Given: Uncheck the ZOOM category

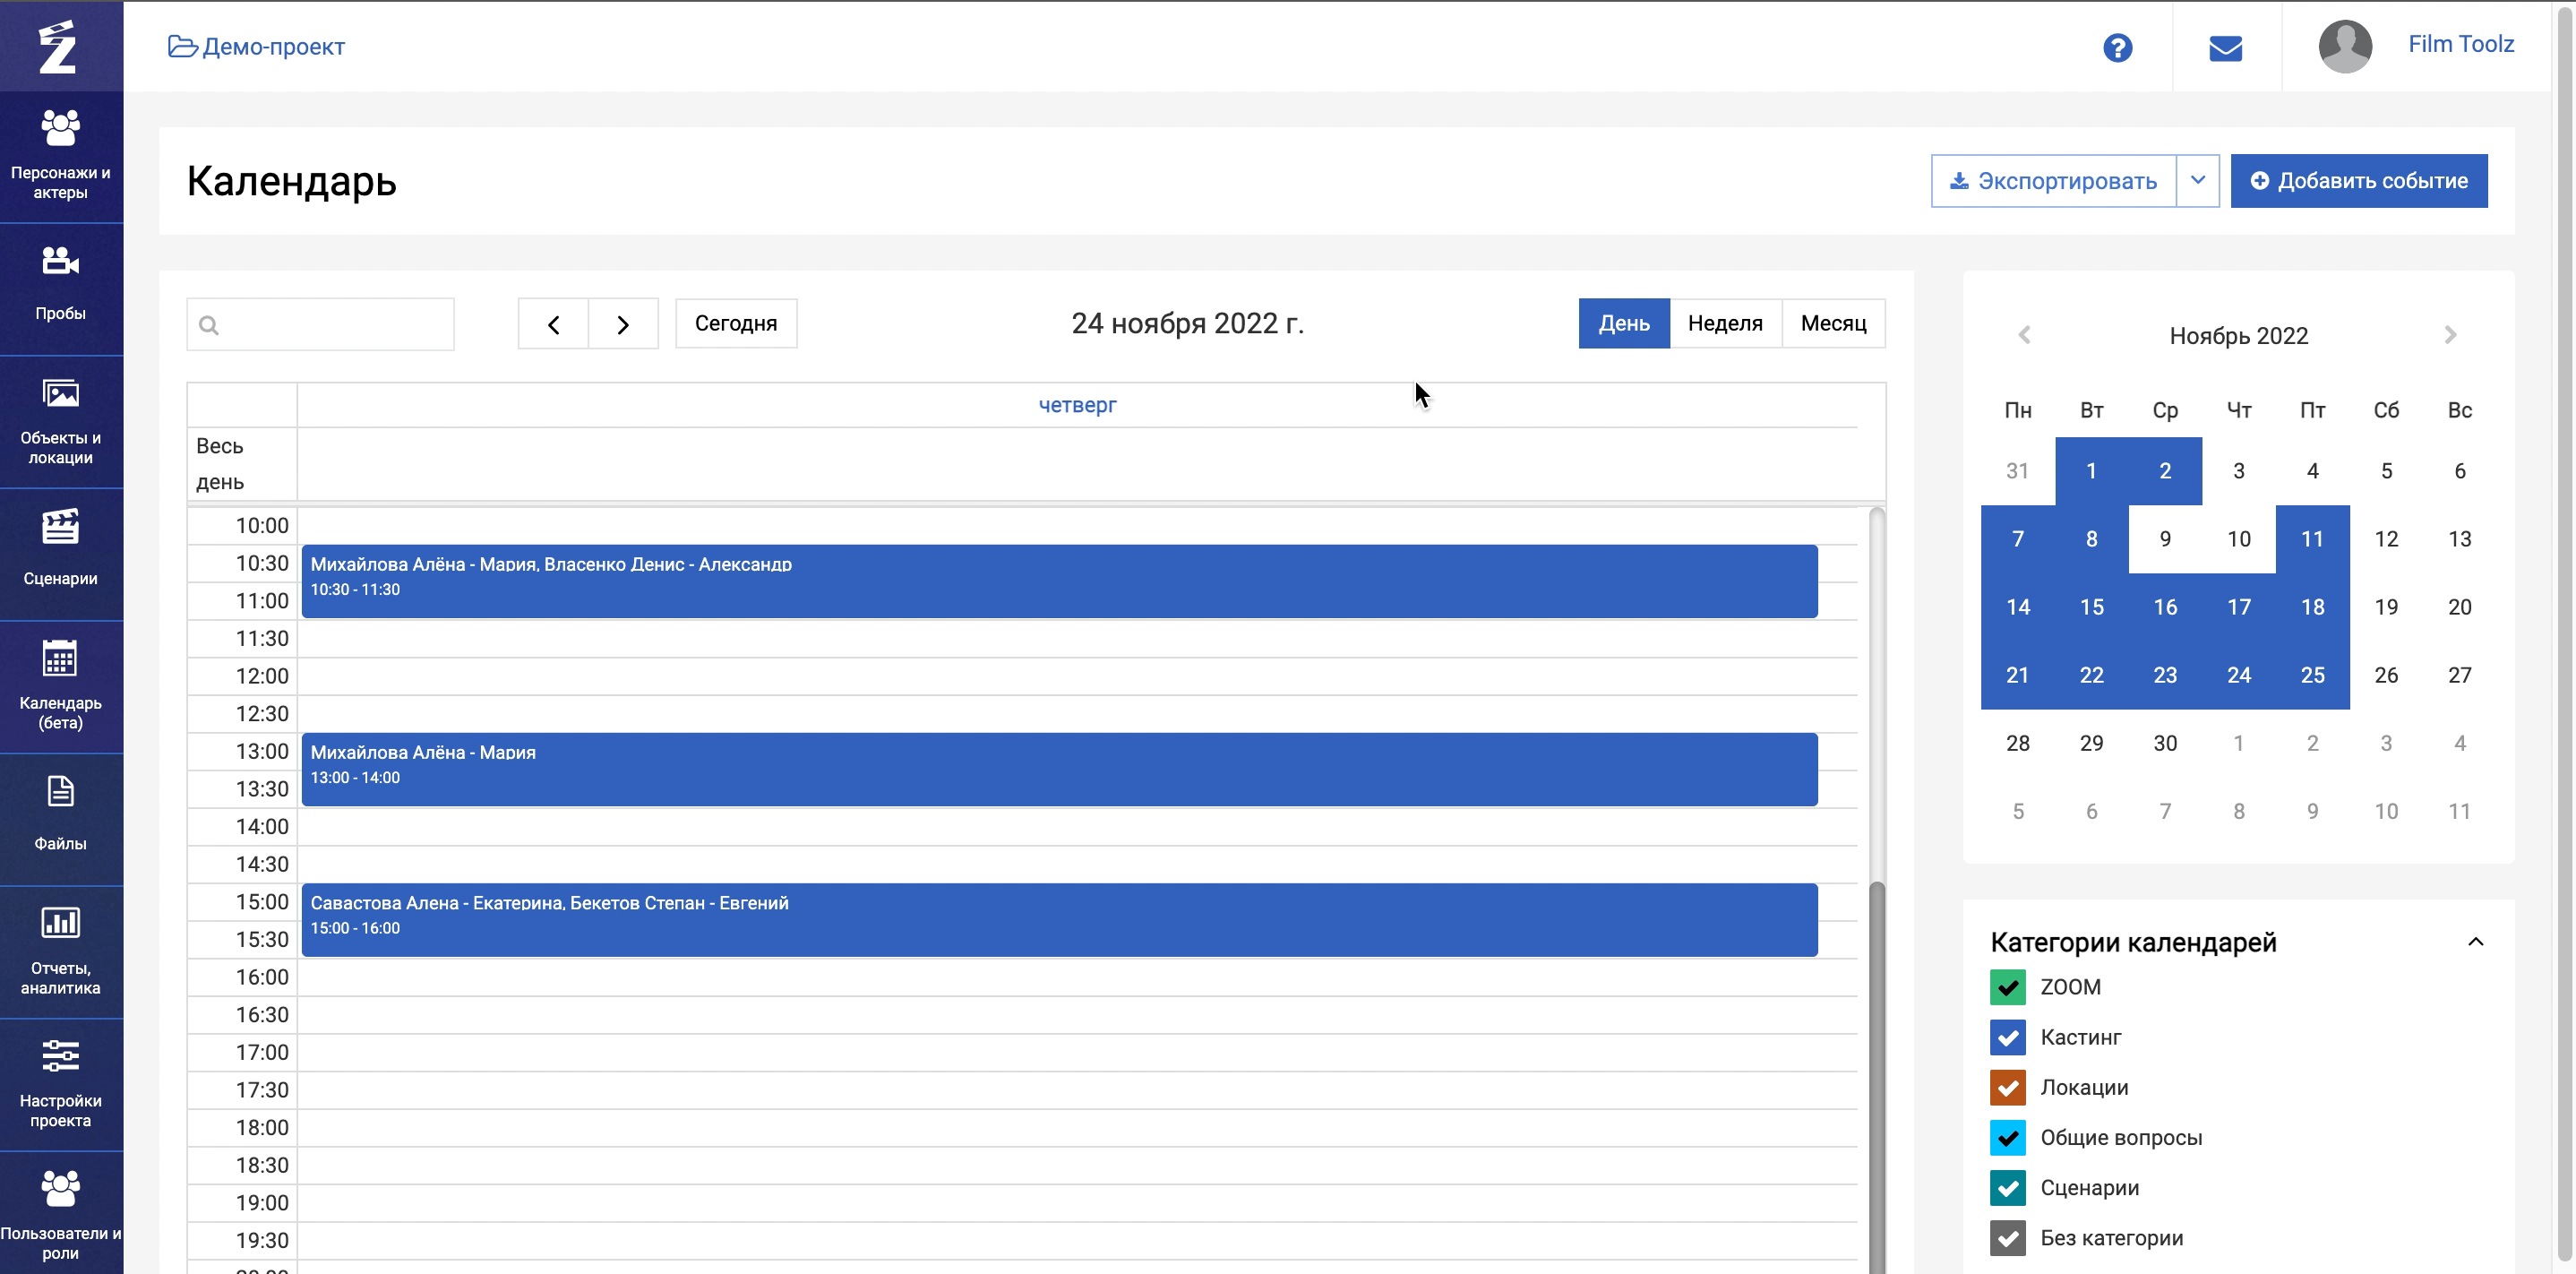Looking at the screenshot, I should tap(2007, 987).
